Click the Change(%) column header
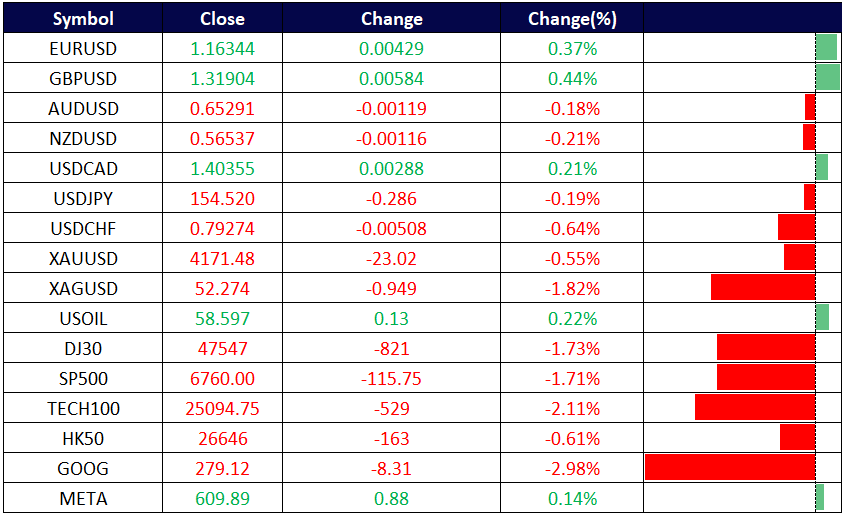 572,19
